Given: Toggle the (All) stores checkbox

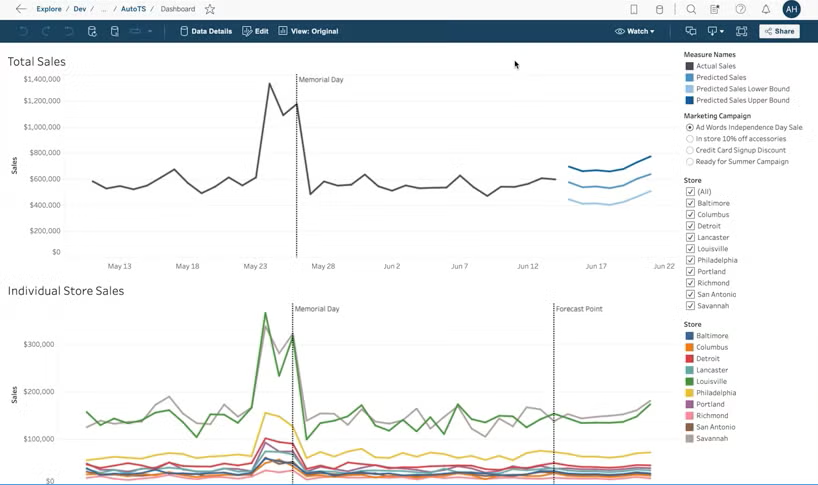Looking at the screenshot, I should coord(690,191).
